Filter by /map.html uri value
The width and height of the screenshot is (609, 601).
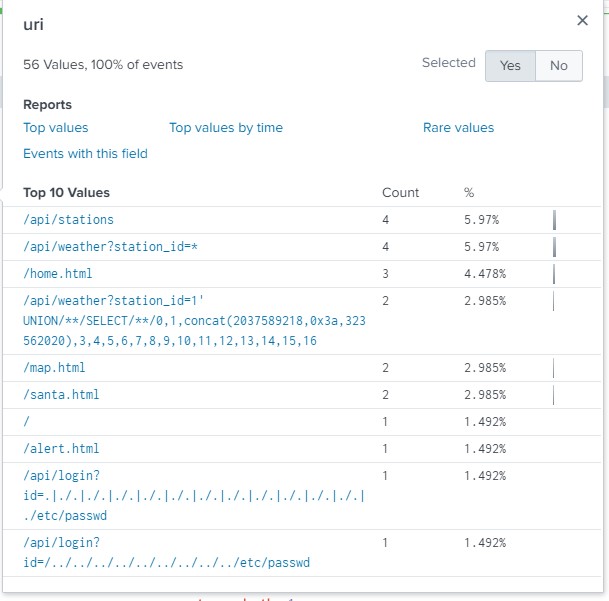(x=54, y=368)
